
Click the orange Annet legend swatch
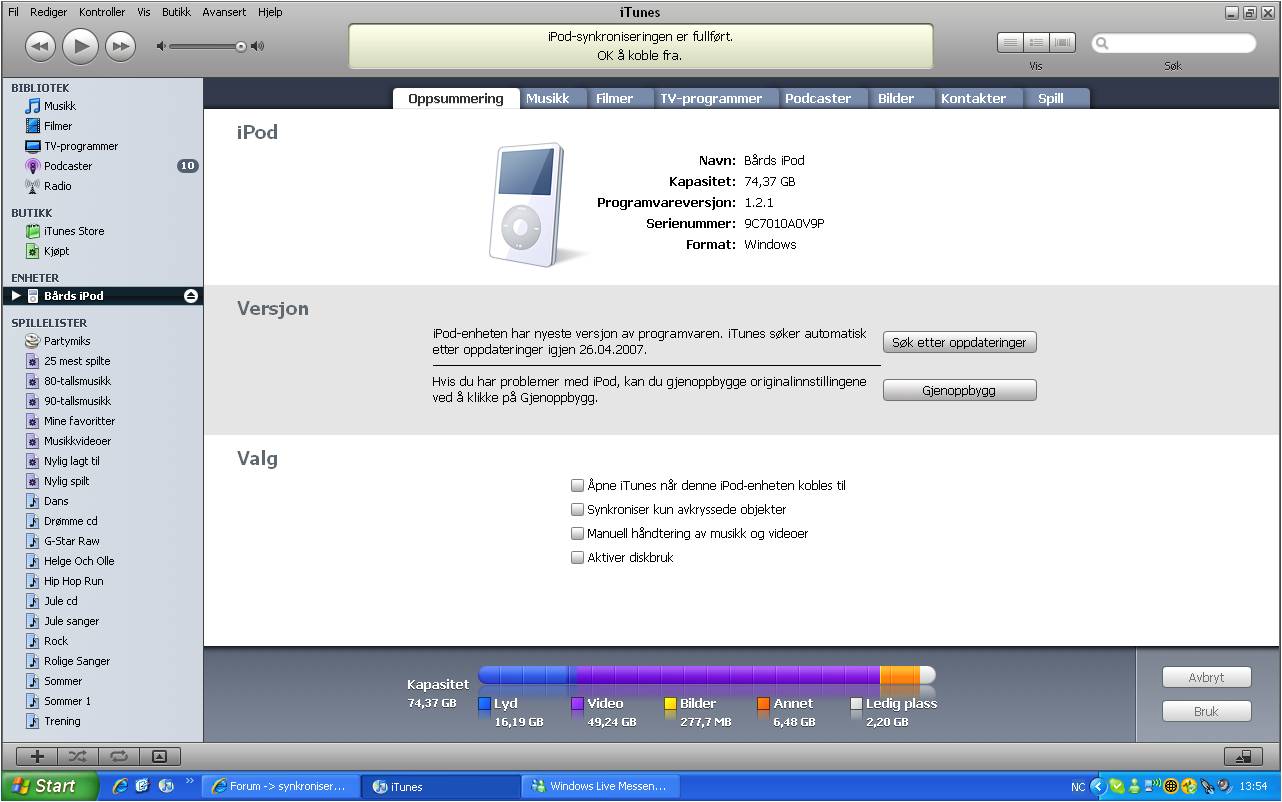point(764,704)
